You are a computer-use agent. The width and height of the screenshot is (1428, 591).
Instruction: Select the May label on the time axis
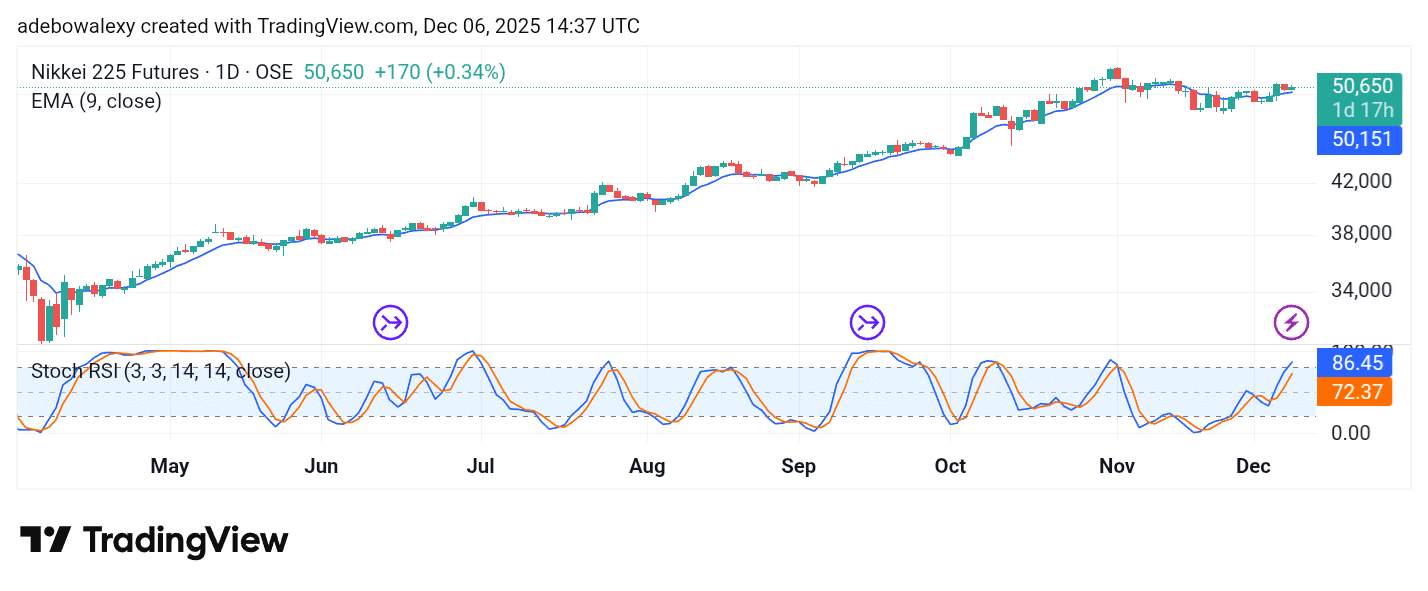click(169, 466)
